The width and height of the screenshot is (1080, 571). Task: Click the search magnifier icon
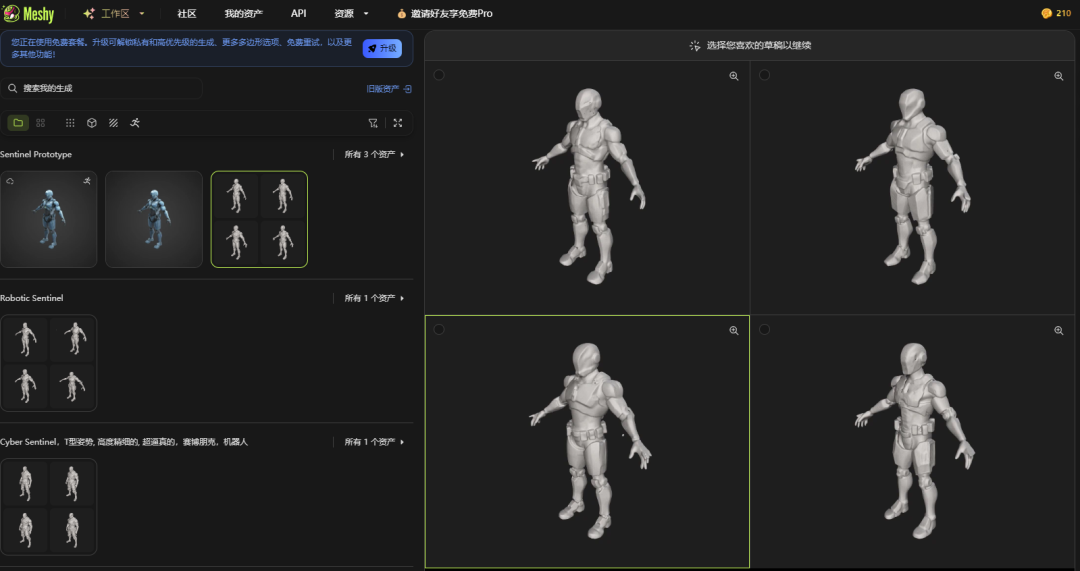[12, 88]
